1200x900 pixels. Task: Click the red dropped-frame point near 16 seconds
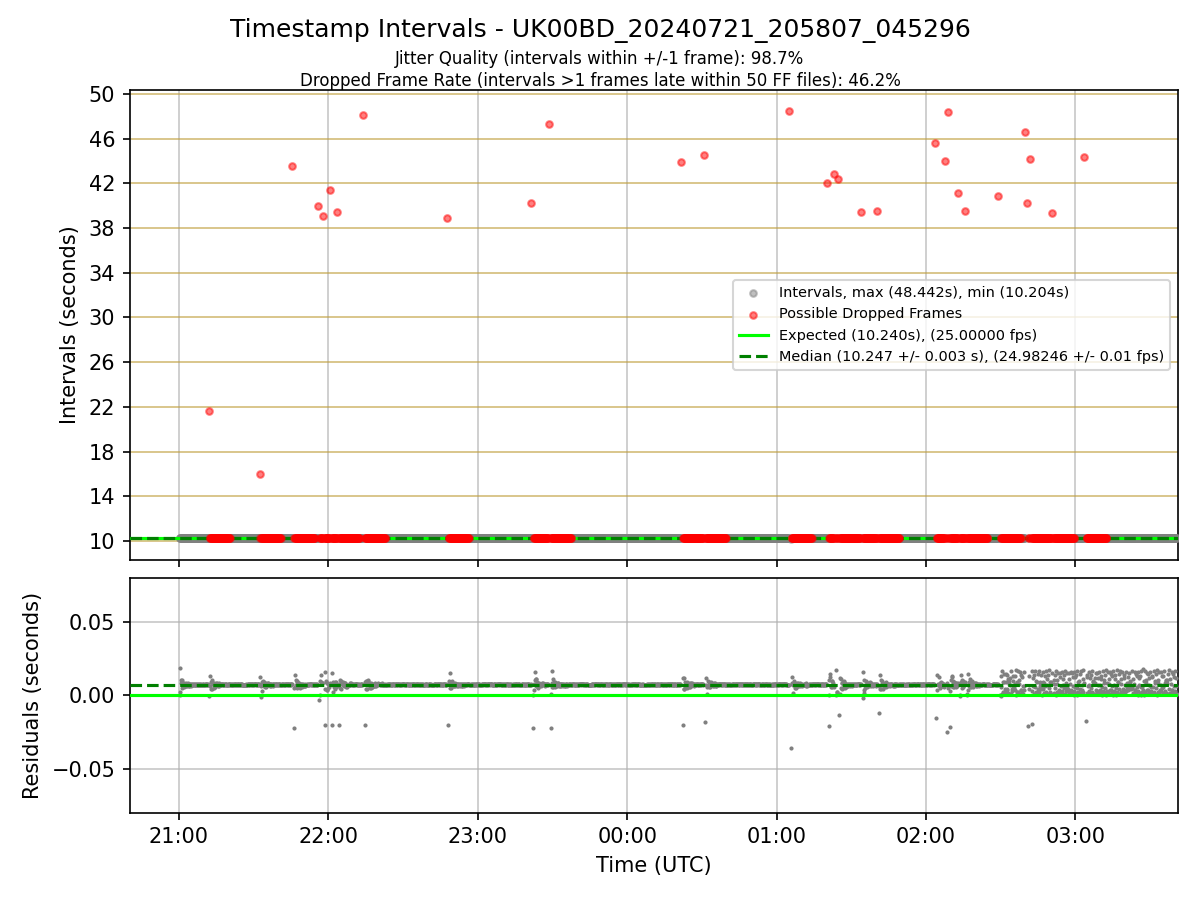pos(260,474)
